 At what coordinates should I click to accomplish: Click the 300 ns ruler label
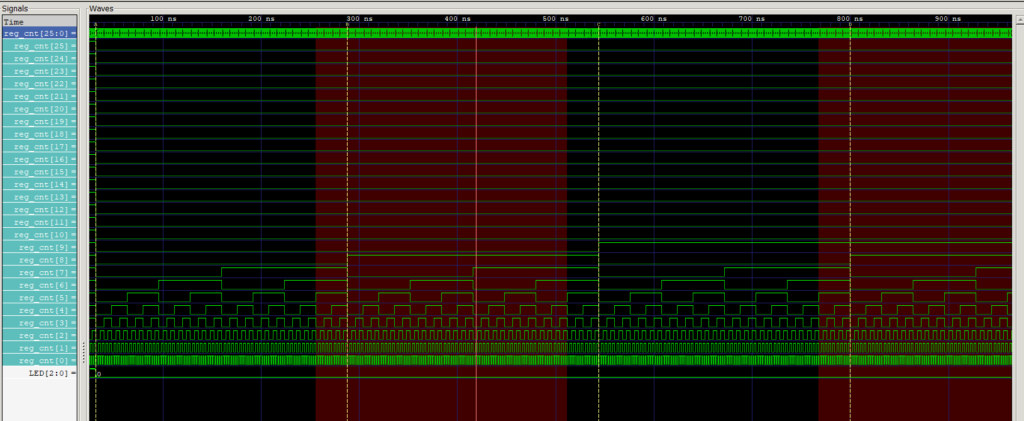pos(359,19)
